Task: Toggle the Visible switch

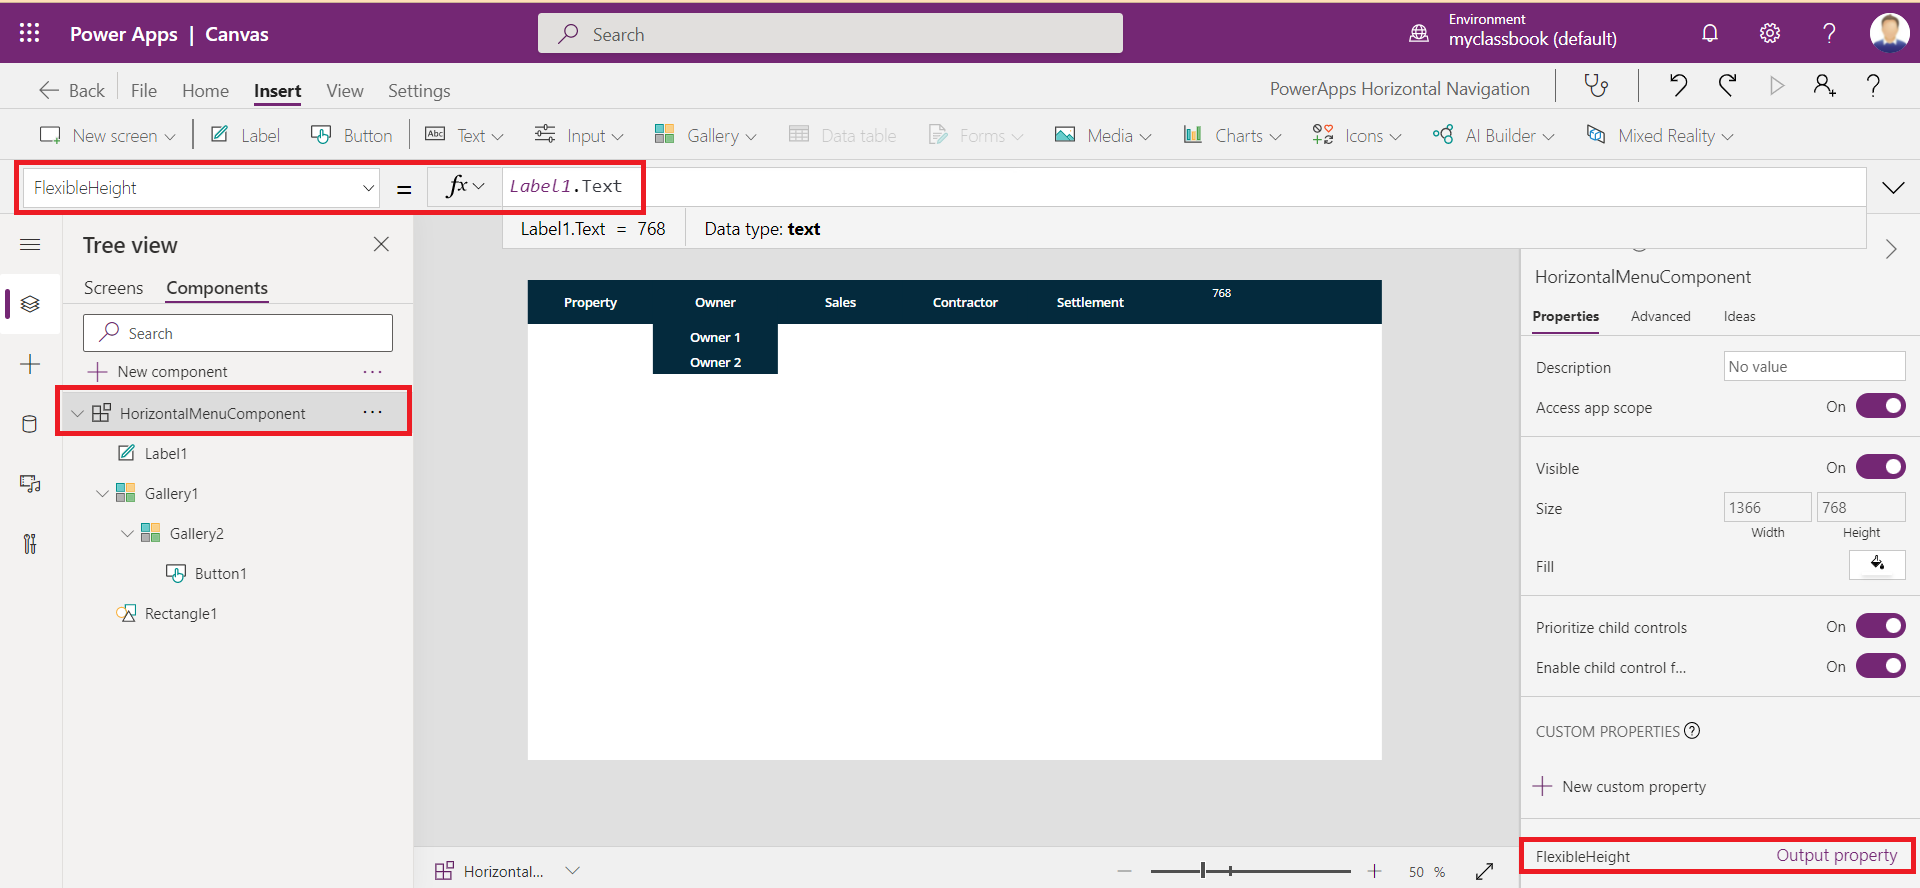Action: [1880, 467]
